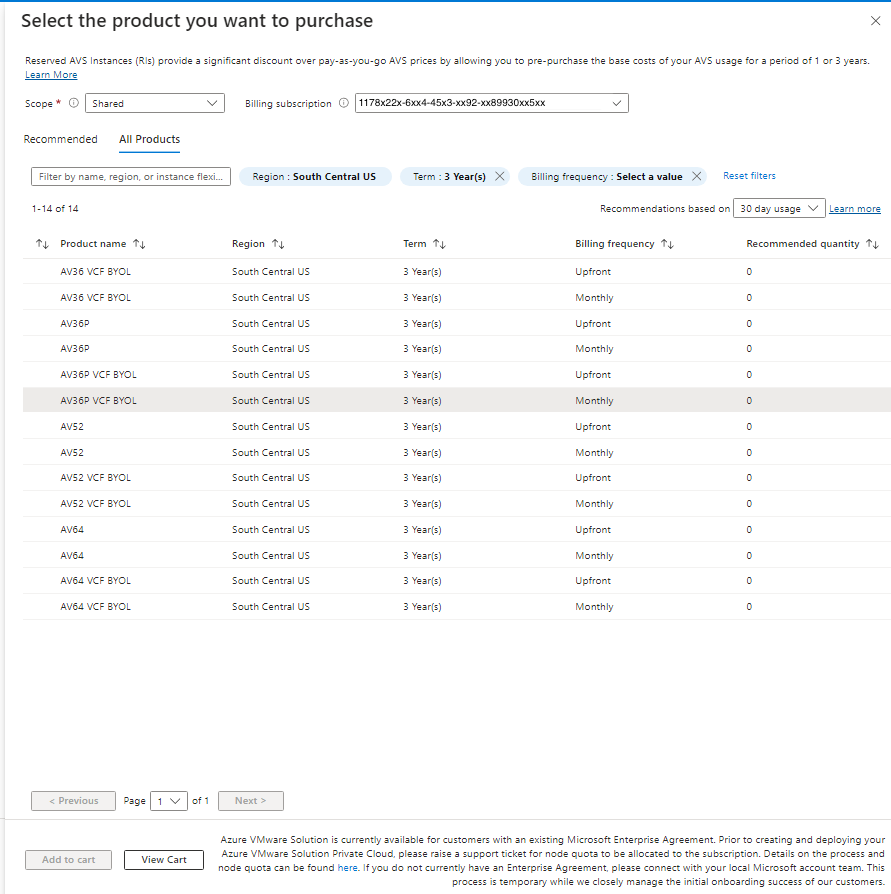Image resolution: width=891 pixels, height=894 pixels.
Task: Remove the Billing frequency filter chip
Action: tap(697, 176)
